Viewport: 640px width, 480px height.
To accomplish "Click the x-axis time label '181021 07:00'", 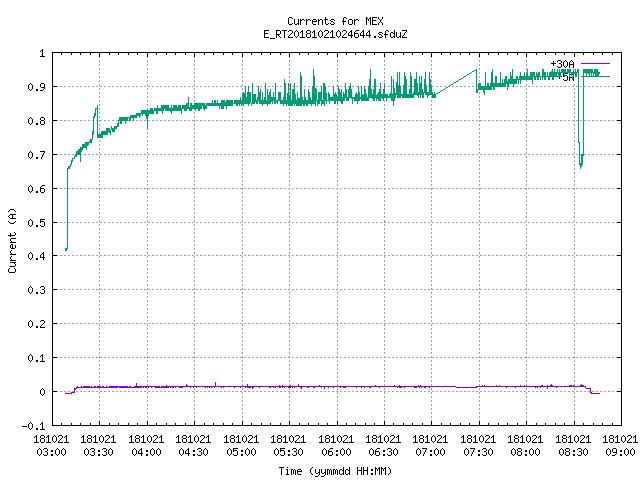I will pos(430,446).
